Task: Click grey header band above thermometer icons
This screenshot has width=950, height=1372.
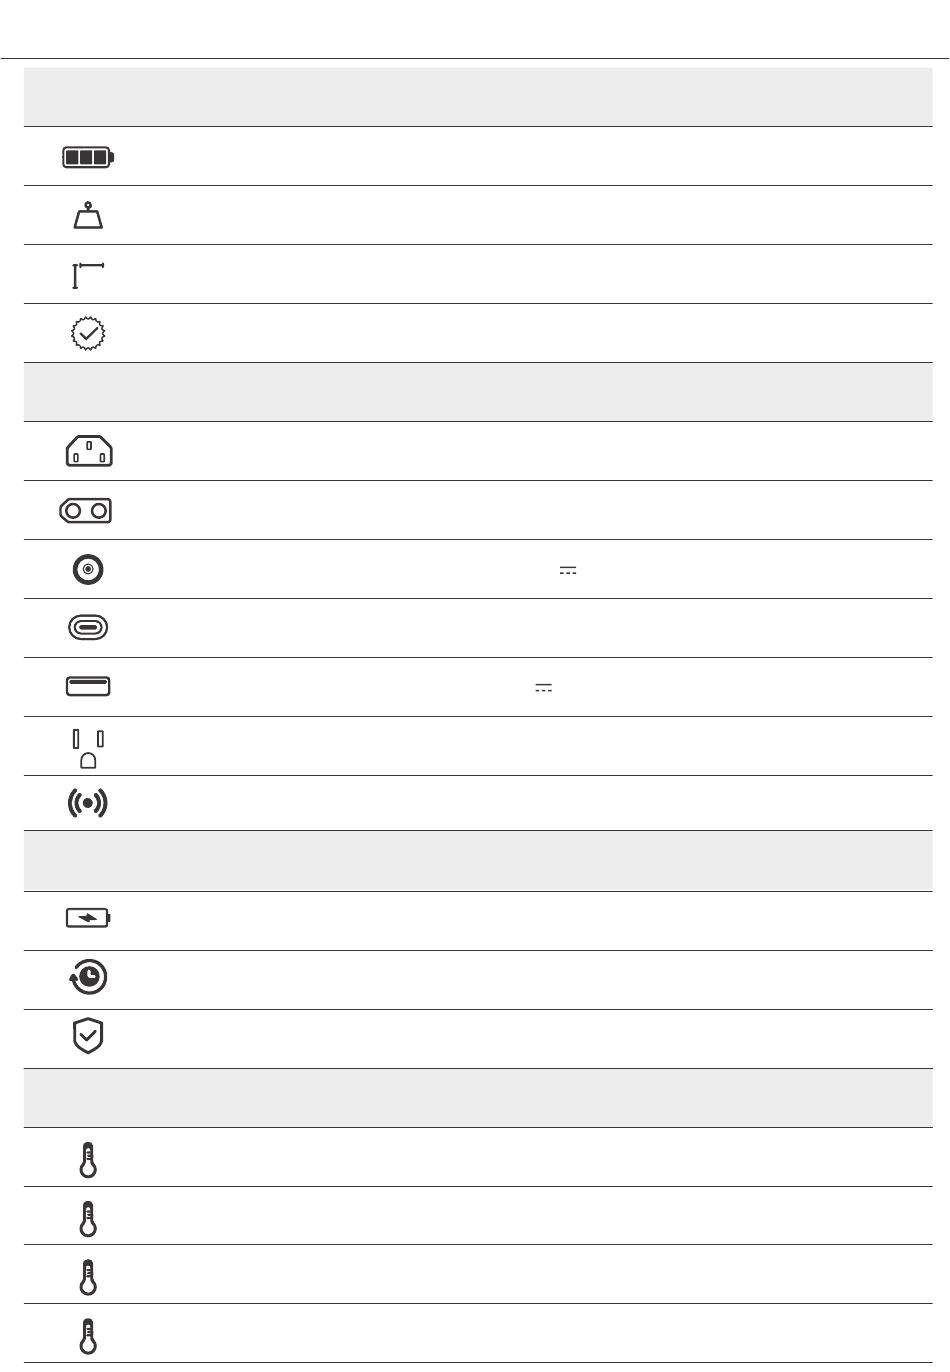Action: (x=478, y=1098)
